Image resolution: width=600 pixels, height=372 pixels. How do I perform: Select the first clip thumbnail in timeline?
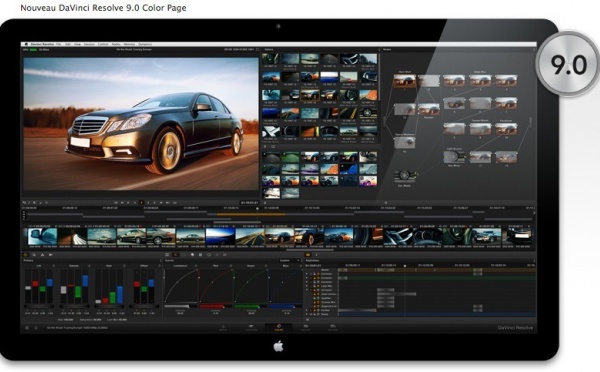42,236
